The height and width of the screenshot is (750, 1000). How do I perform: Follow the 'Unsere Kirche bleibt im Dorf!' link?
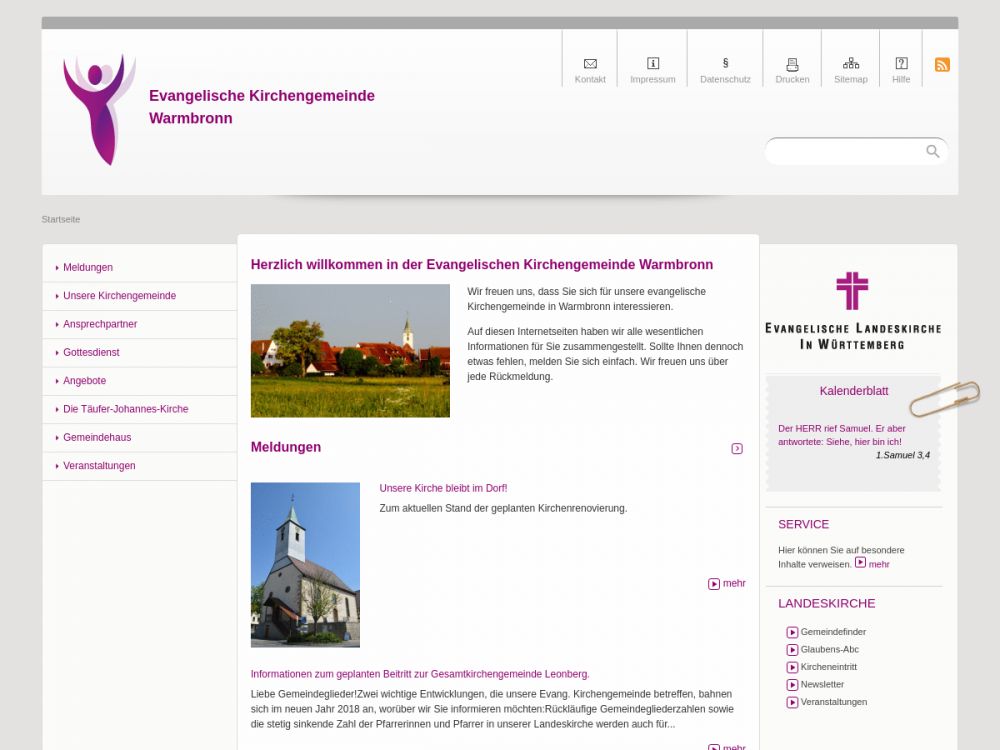point(443,488)
